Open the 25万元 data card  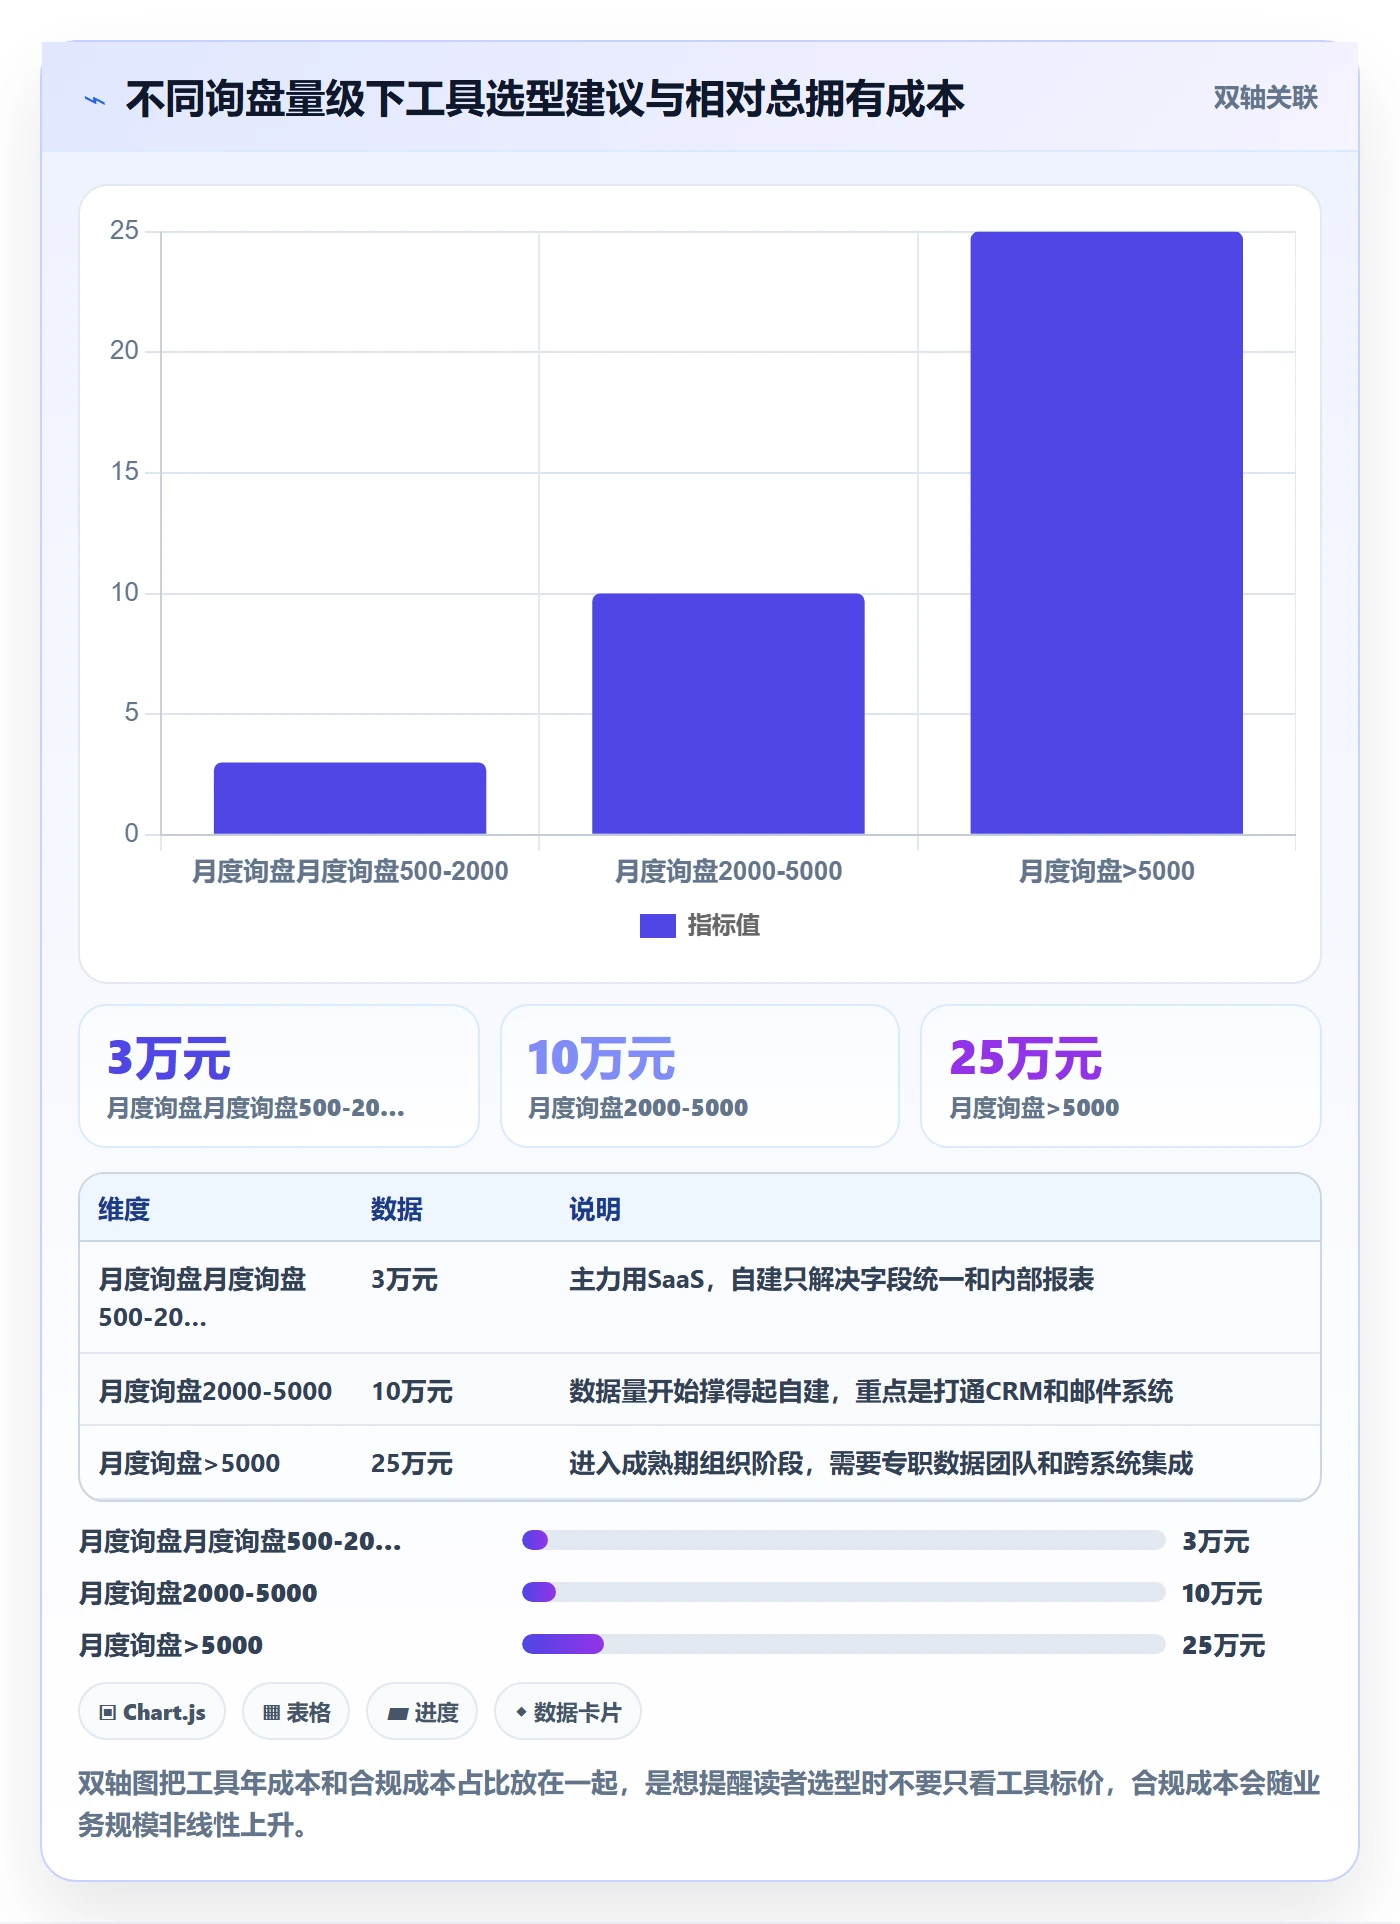point(1121,1076)
